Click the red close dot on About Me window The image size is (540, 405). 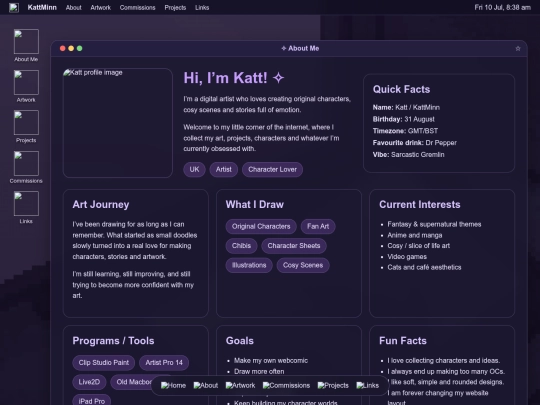(63, 49)
